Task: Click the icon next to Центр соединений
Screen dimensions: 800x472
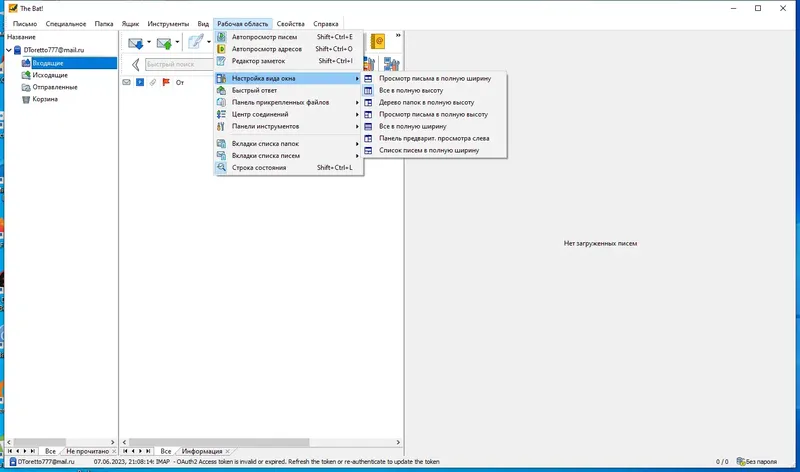Action: 221,114
